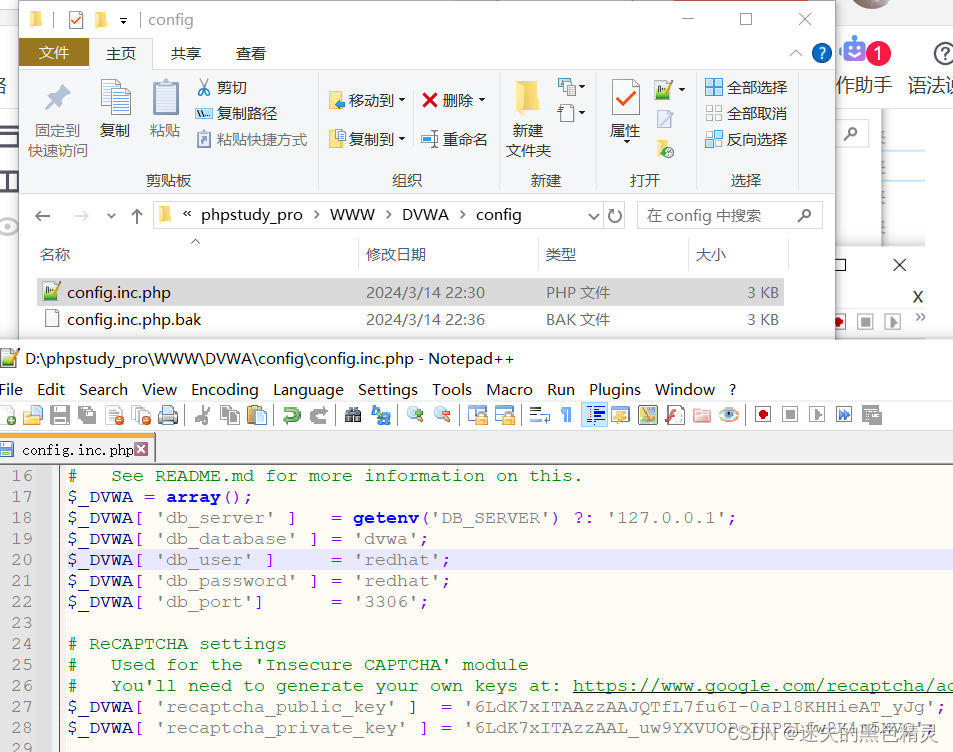Viewport: 953px width, 752px height.
Task: Switch to the 查看 ribbon tab
Action: tap(251, 54)
